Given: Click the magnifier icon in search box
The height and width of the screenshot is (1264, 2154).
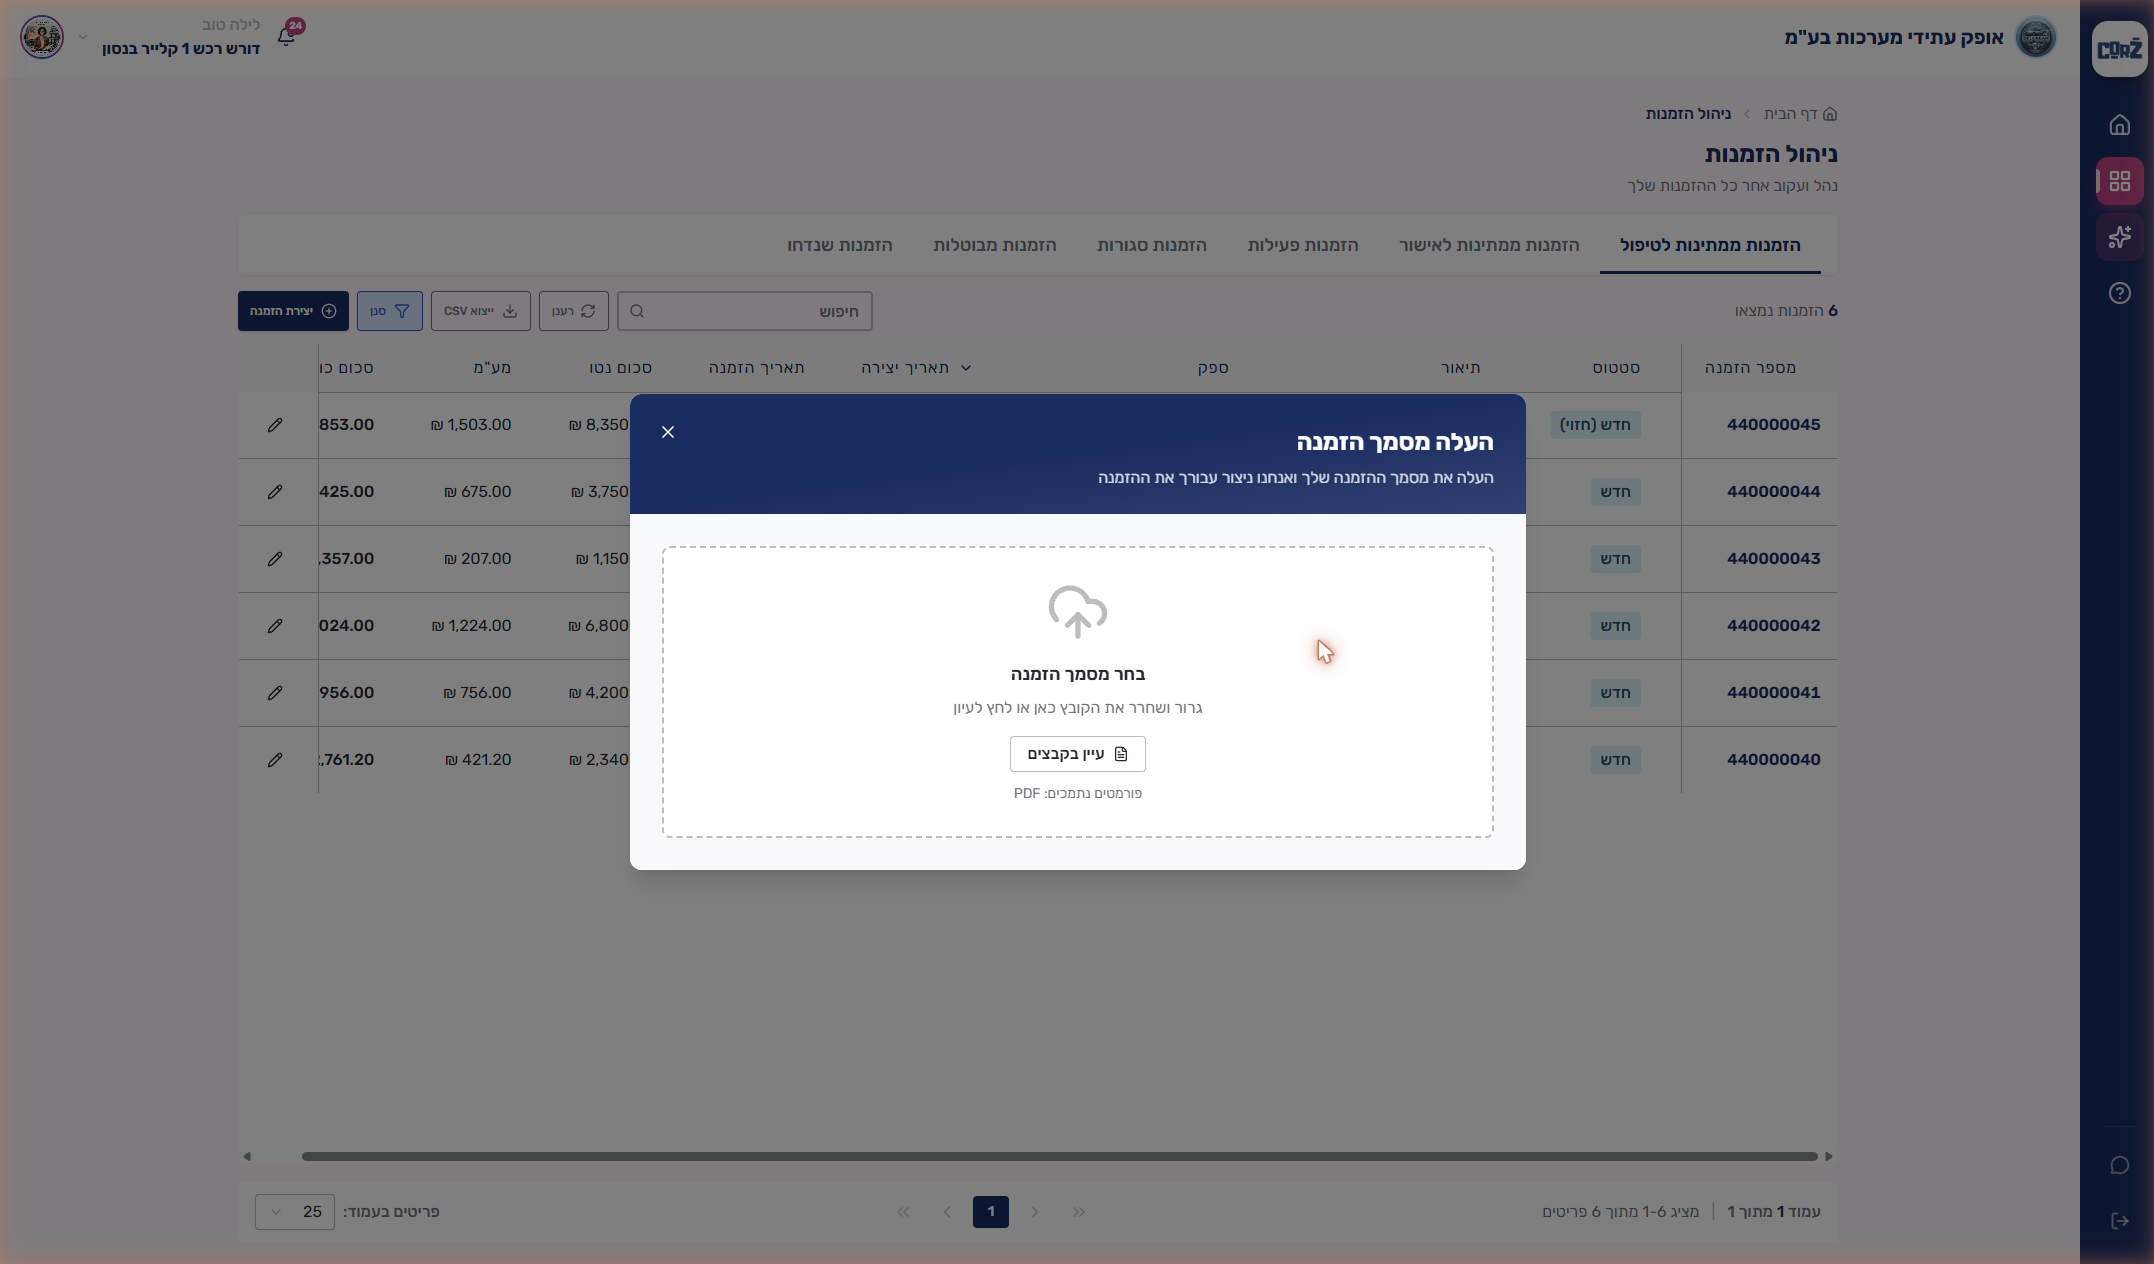Looking at the screenshot, I should click(637, 311).
